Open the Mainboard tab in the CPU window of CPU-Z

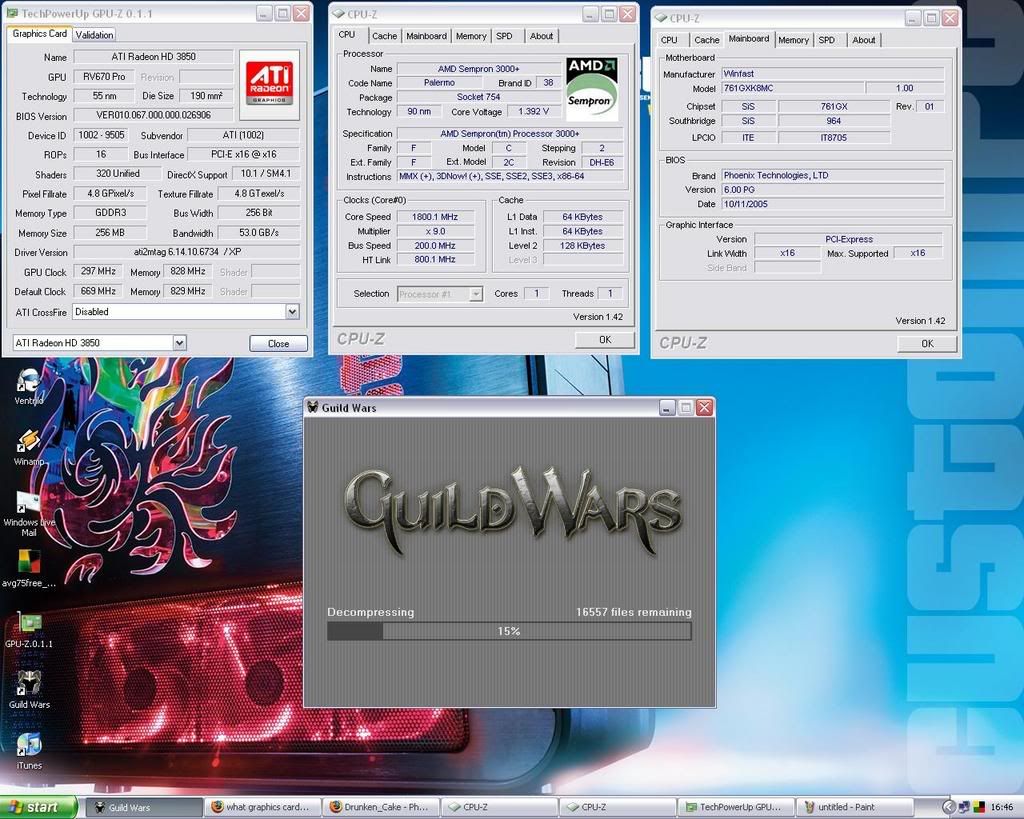(426, 36)
